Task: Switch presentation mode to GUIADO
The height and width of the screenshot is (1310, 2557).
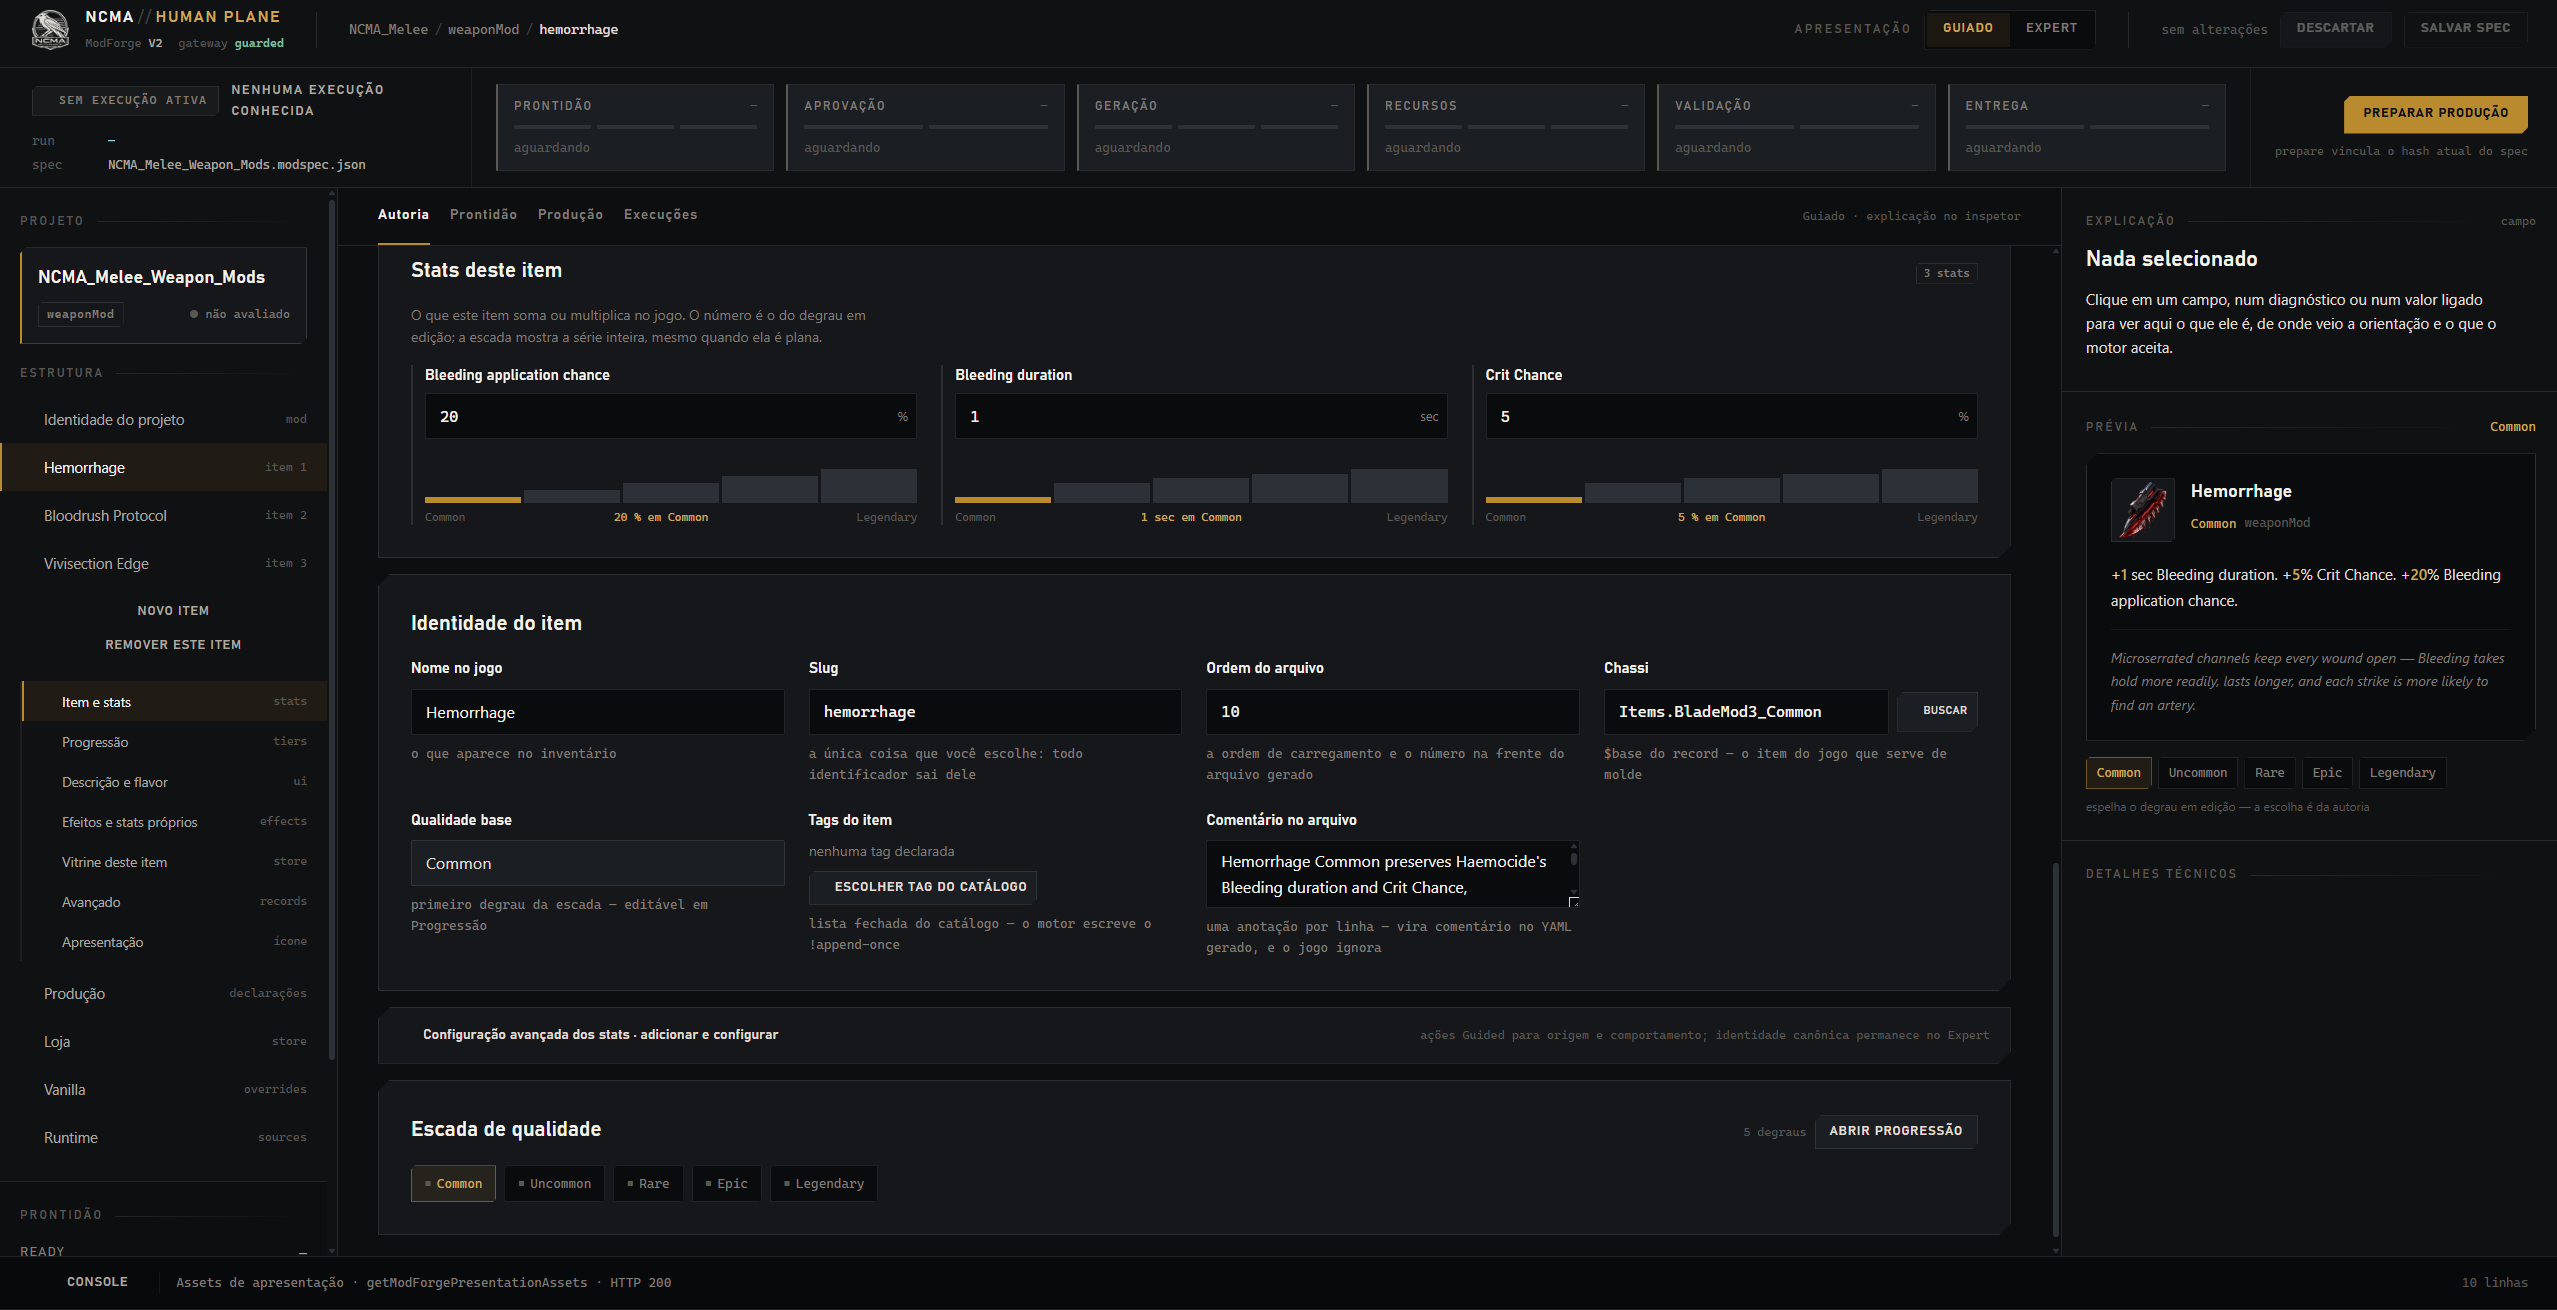Action: click(x=1967, y=28)
